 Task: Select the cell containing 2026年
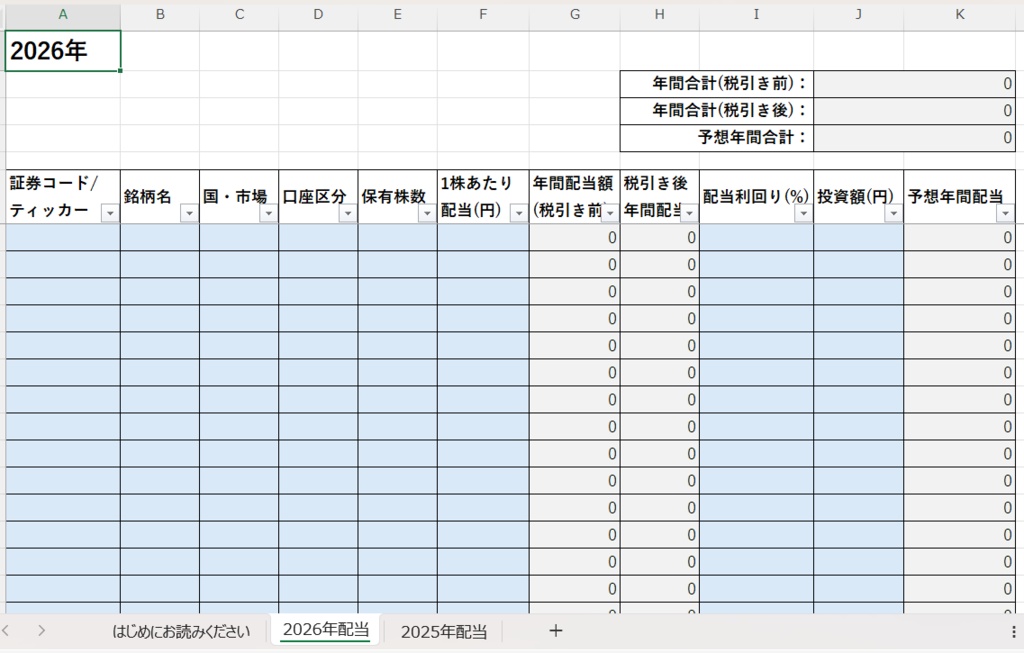pyautogui.click(x=63, y=51)
